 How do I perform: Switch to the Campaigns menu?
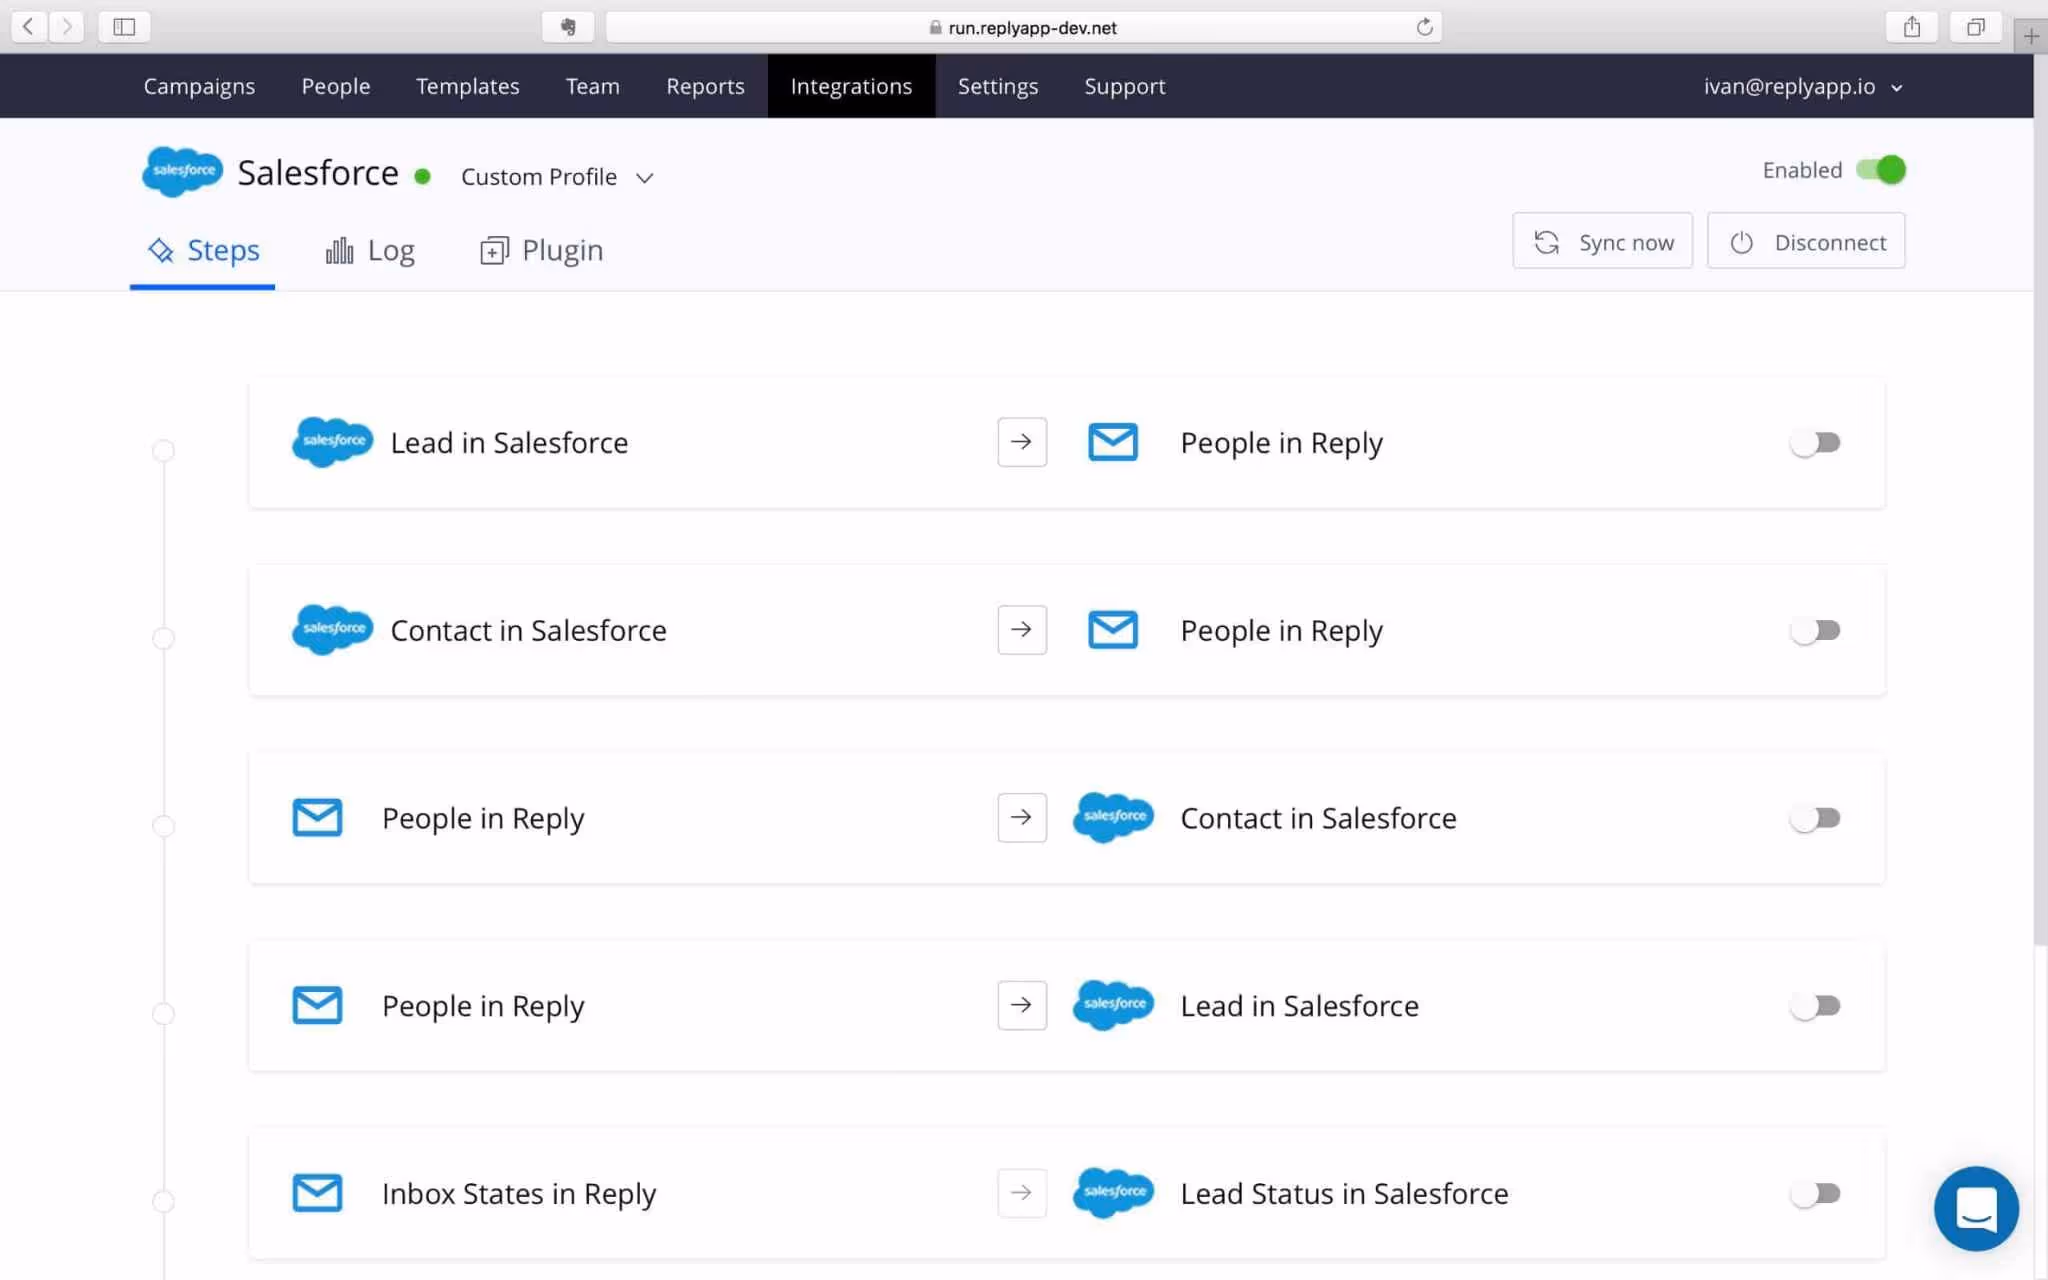(x=199, y=86)
